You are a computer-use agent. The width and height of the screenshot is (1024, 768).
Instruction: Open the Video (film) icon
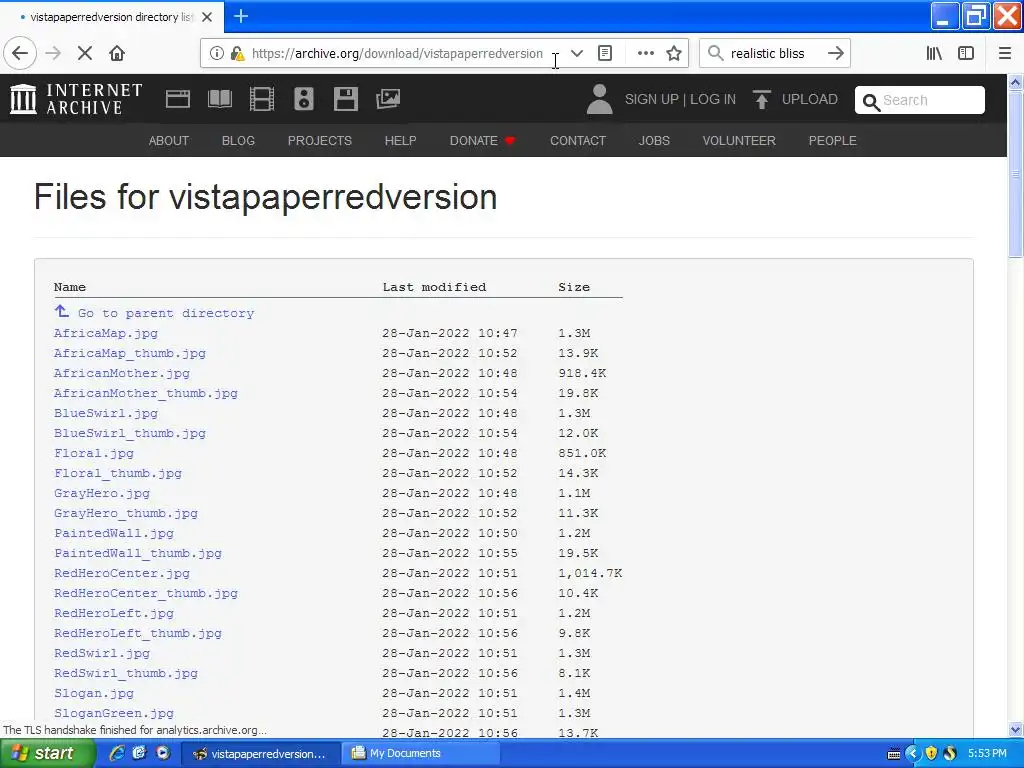(262, 99)
